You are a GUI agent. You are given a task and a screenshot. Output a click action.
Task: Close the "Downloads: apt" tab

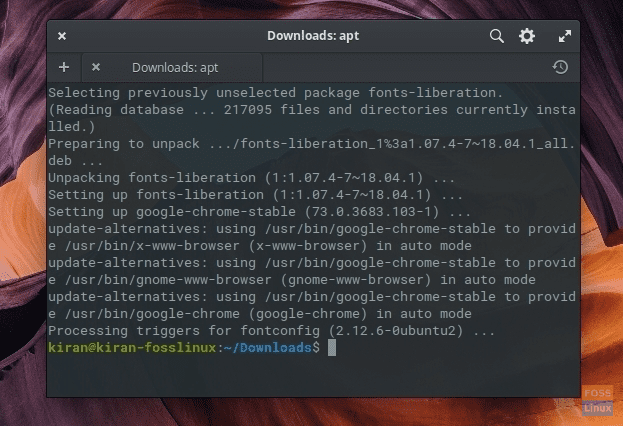(x=96, y=67)
